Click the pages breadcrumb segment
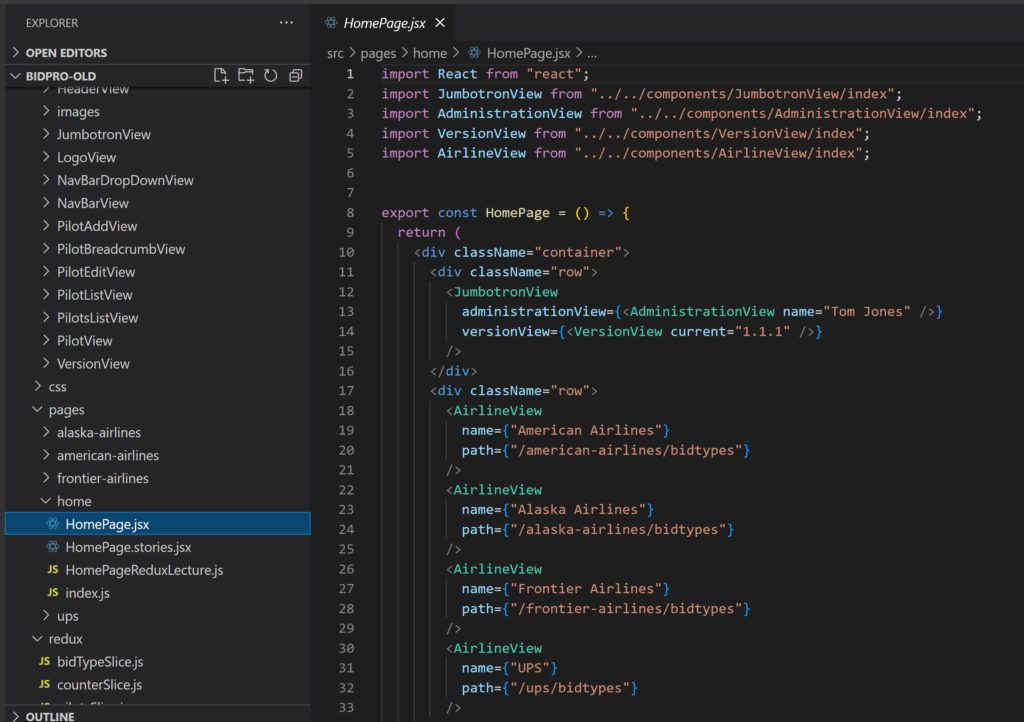1024x722 pixels. [x=379, y=53]
